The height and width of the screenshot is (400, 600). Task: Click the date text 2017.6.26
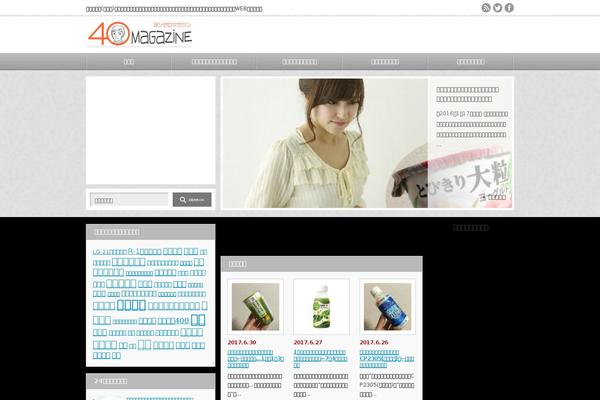click(x=374, y=342)
